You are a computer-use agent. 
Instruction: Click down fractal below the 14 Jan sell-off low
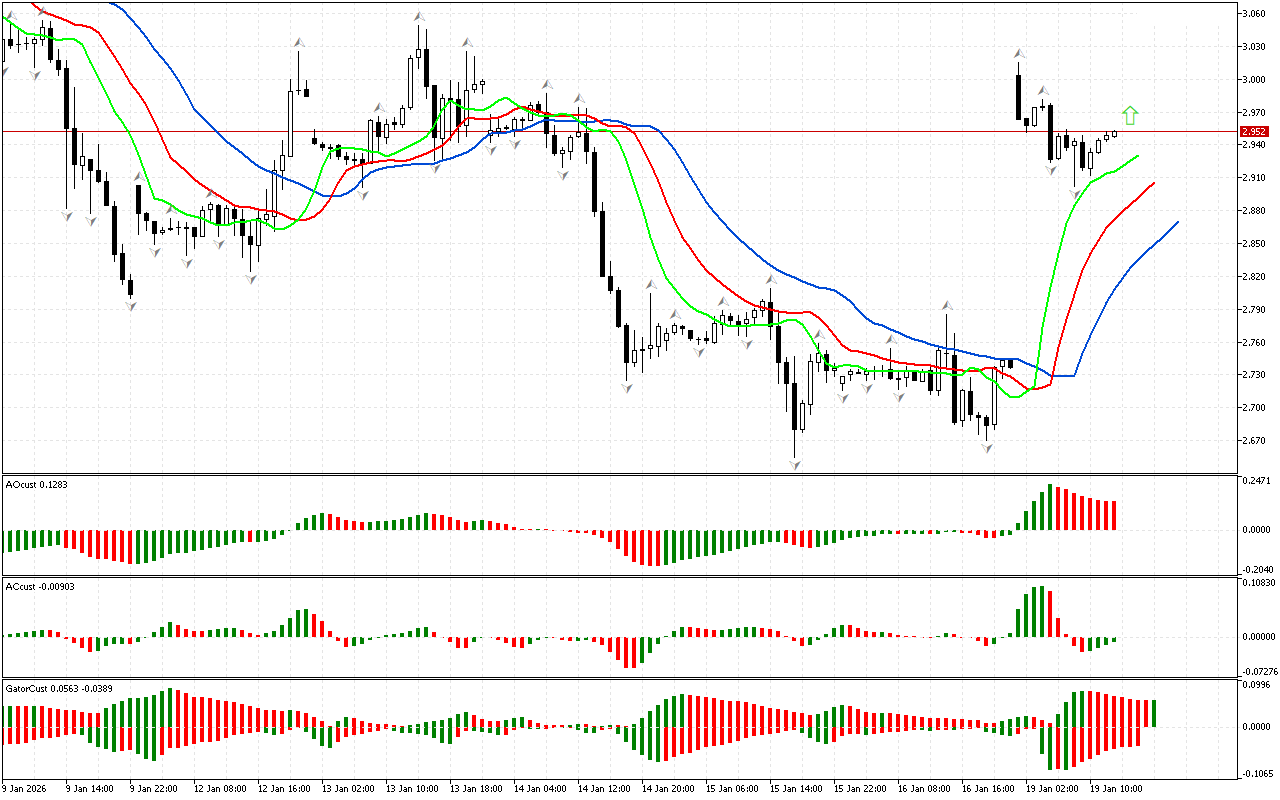[627, 387]
